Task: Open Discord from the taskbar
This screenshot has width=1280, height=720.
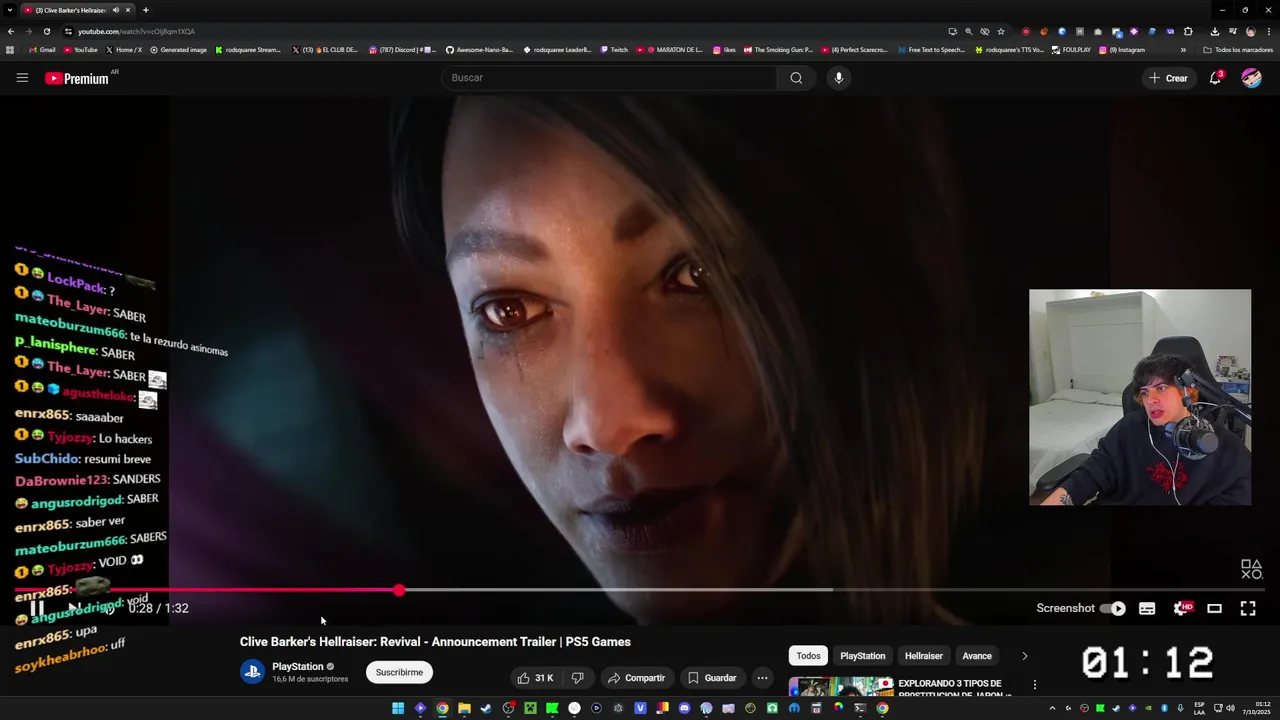Action: (x=684, y=708)
